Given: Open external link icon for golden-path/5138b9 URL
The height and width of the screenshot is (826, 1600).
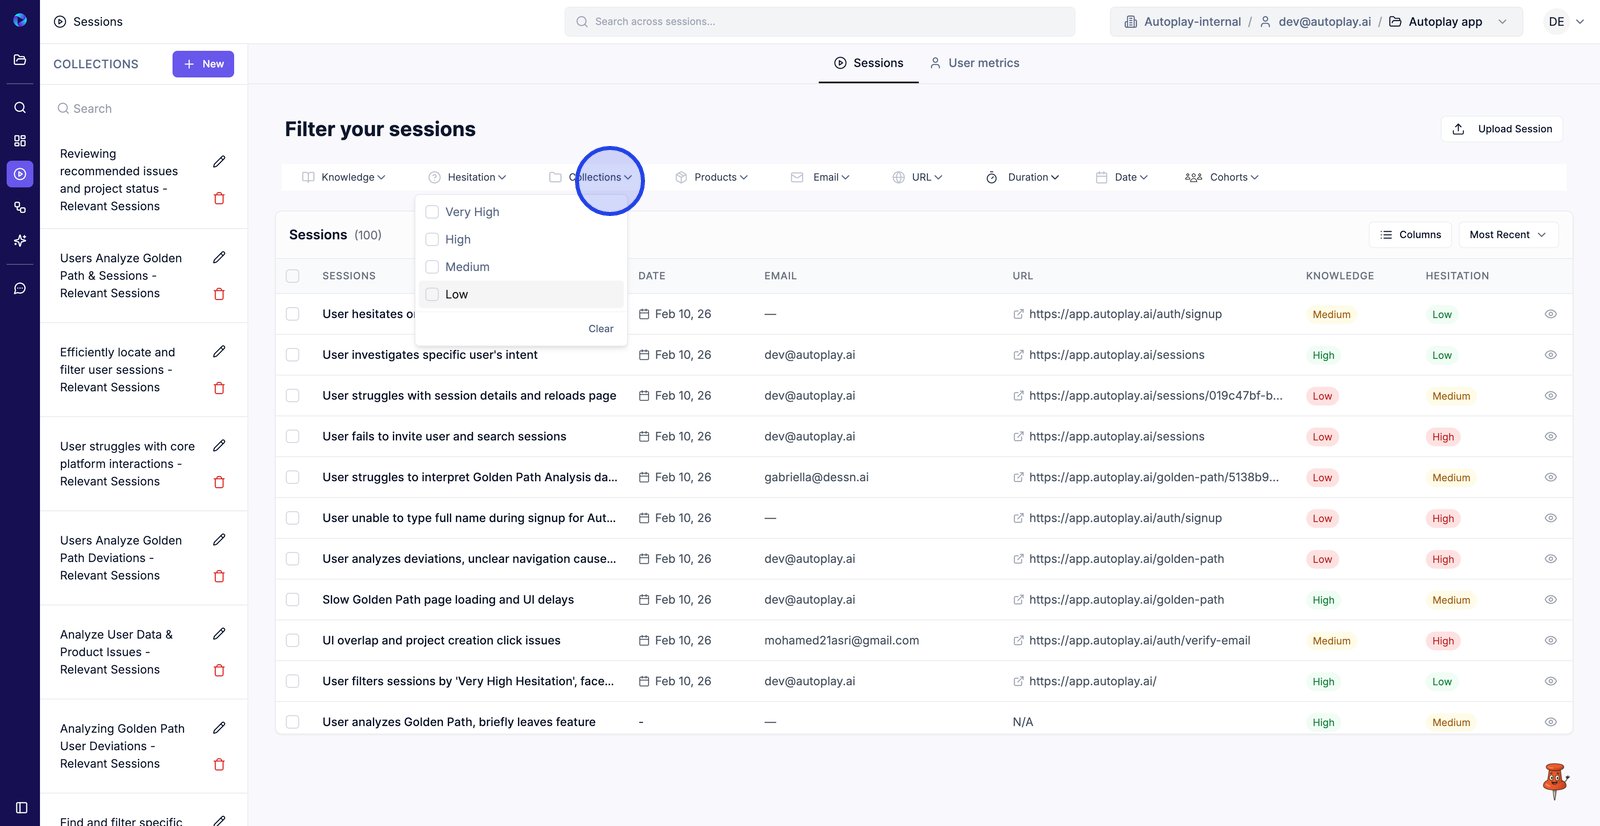Looking at the screenshot, I should (1018, 478).
